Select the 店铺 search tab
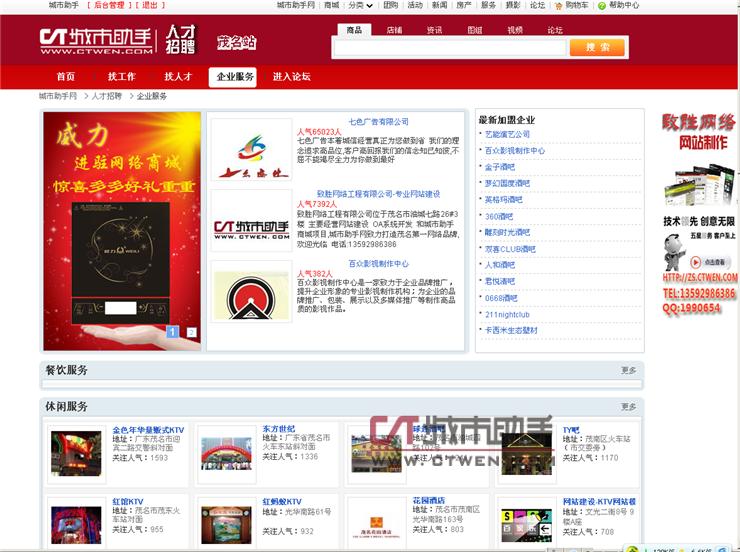Screen dimensions: 740x552 395,30
